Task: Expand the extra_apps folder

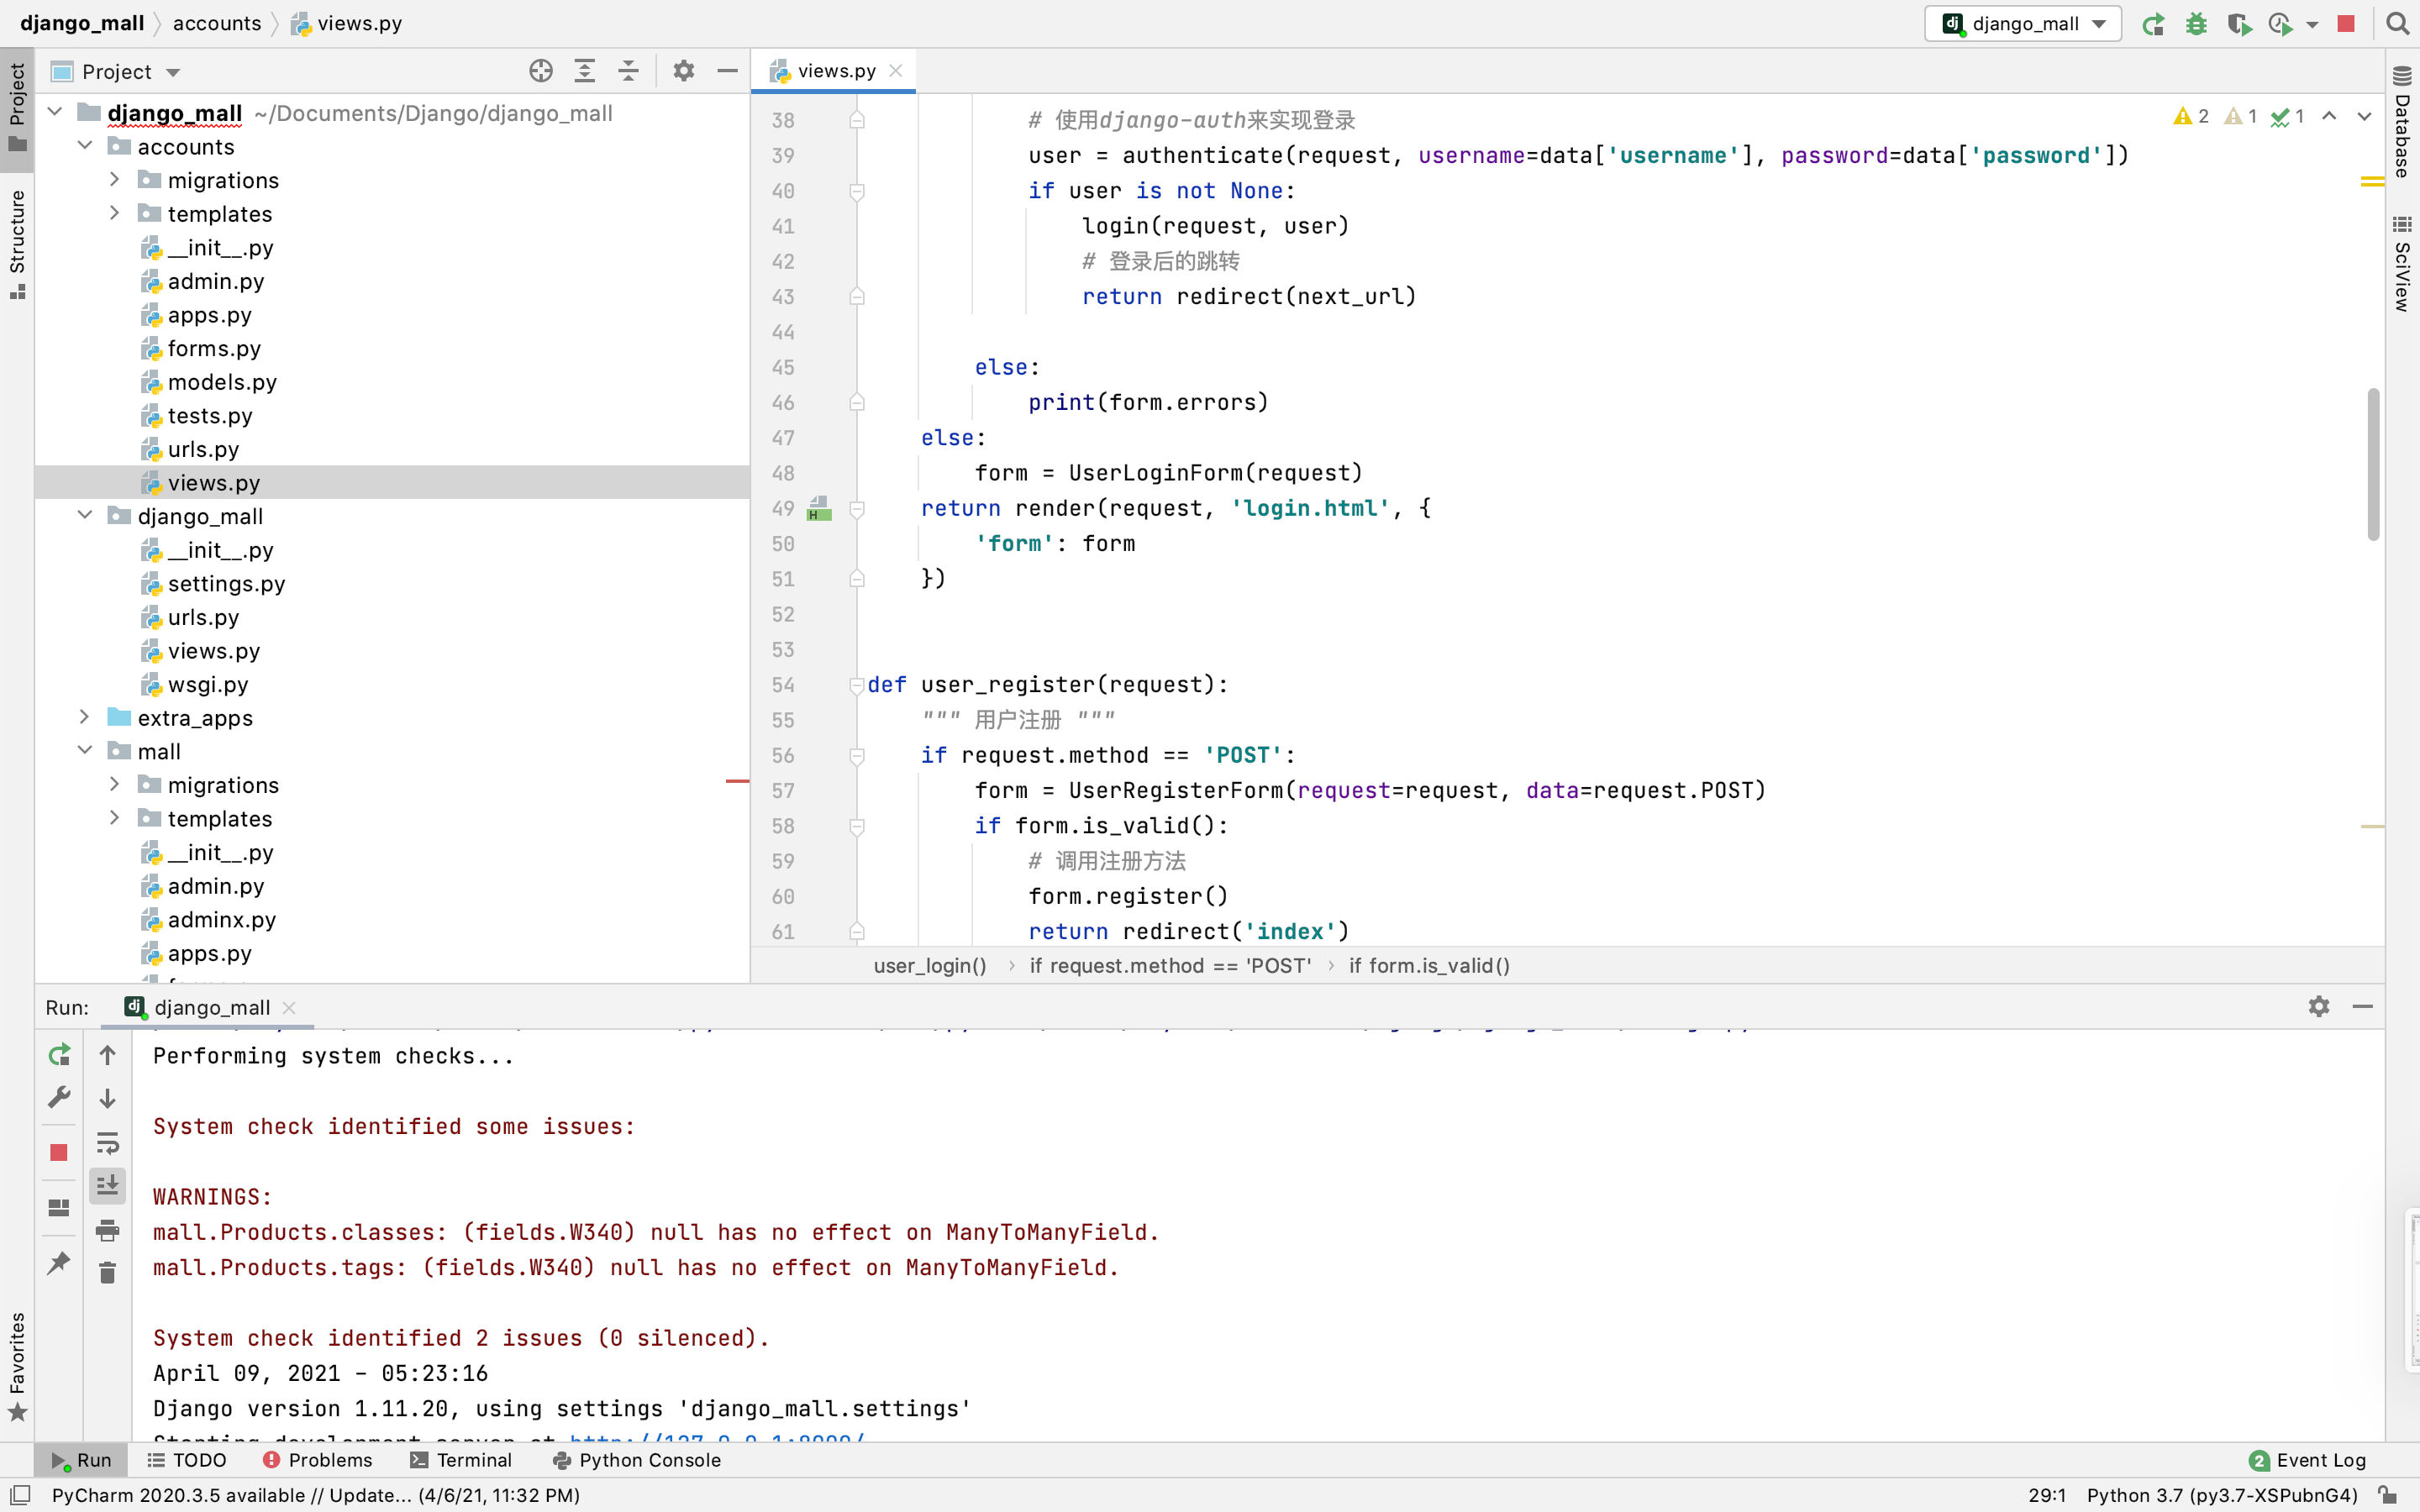Action: point(85,717)
